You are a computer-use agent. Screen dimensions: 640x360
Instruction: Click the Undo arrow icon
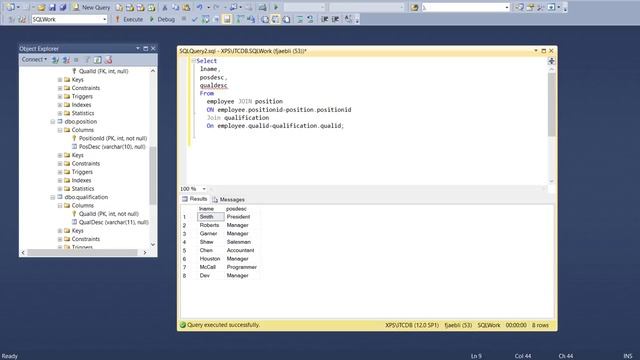pyautogui.click(x=200, y=7)
